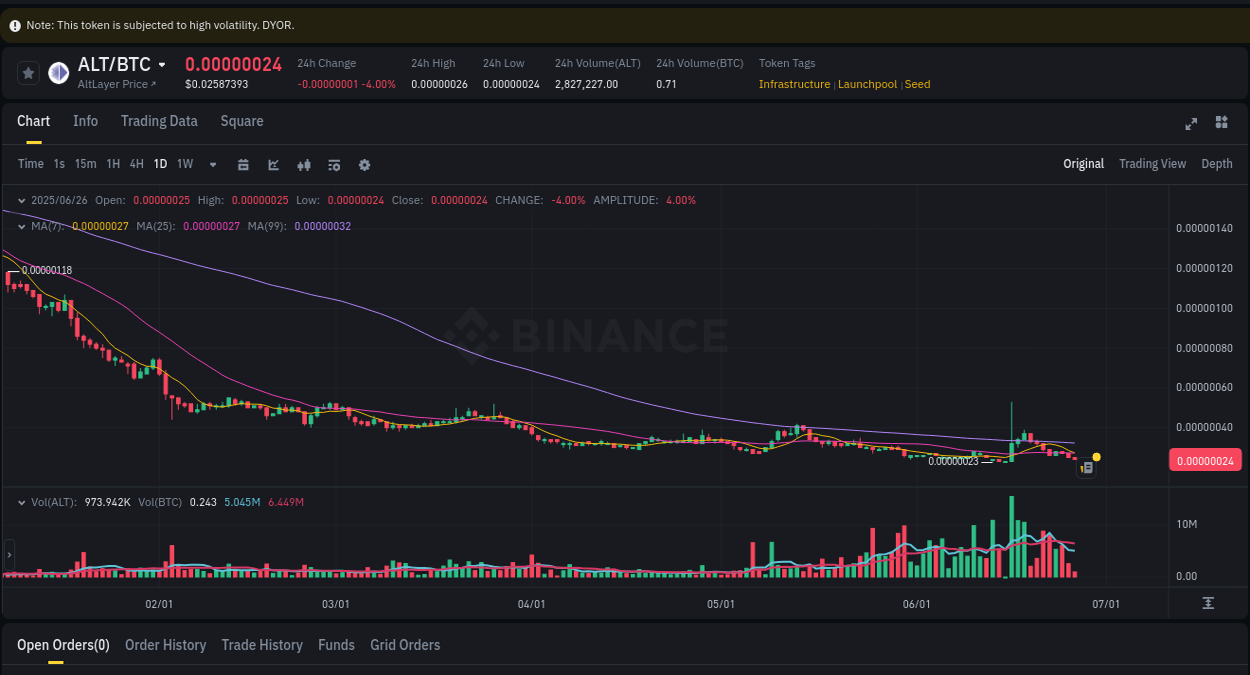Expand the chart to fullscreen
This screenshot has height=675, width=1250.
click(x=1191, y=124)
